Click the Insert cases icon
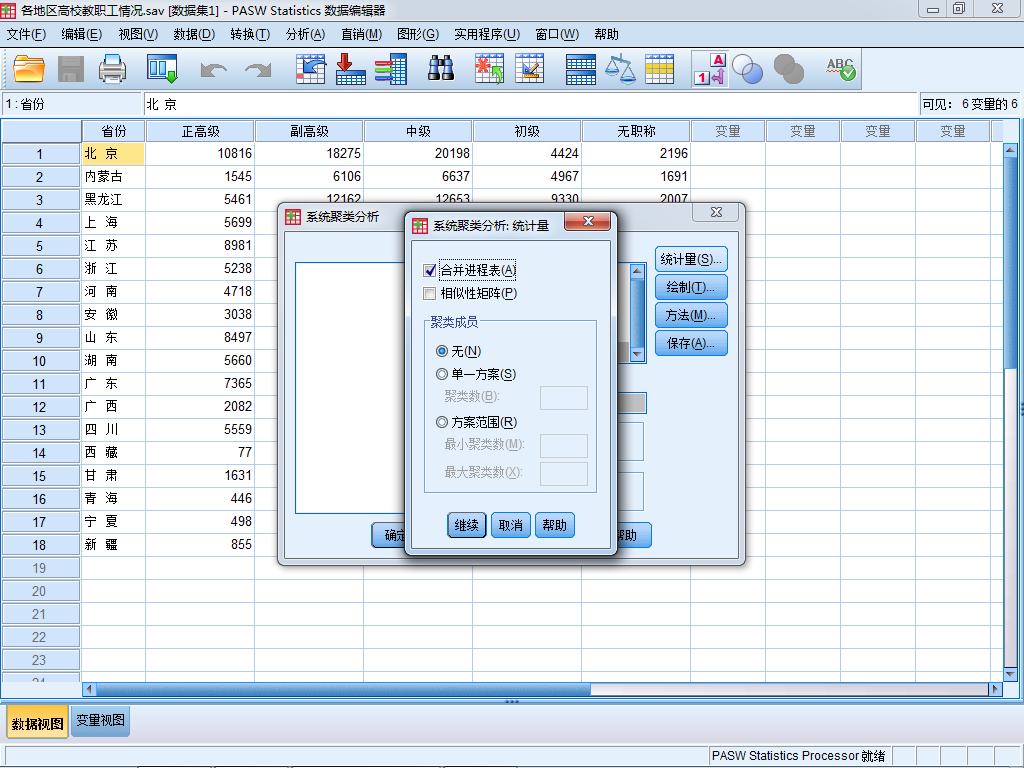The height and width of the screenshot is (768, 1024). coord(489,69)
